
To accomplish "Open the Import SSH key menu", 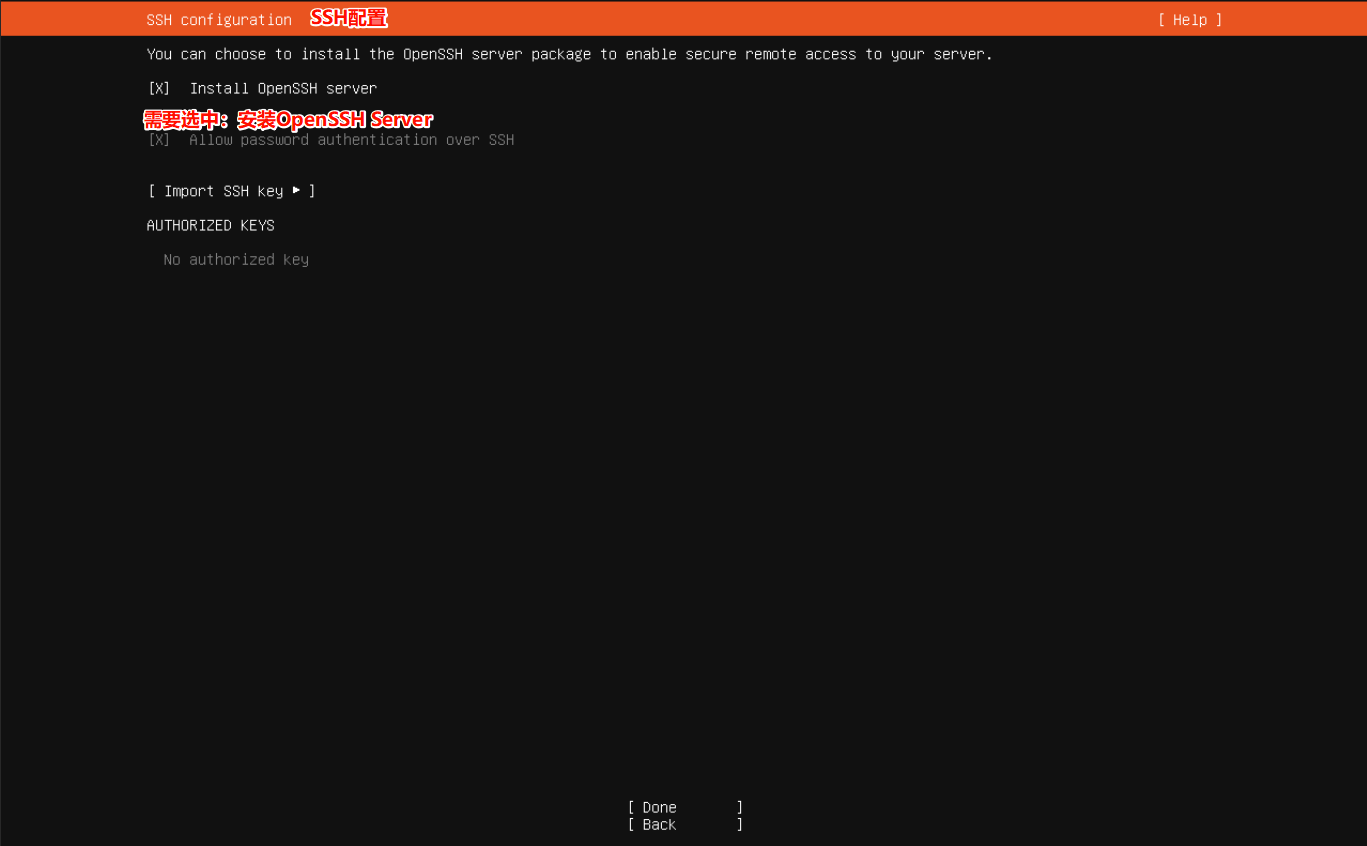I will pyautogui.click(x=231, y=191).
